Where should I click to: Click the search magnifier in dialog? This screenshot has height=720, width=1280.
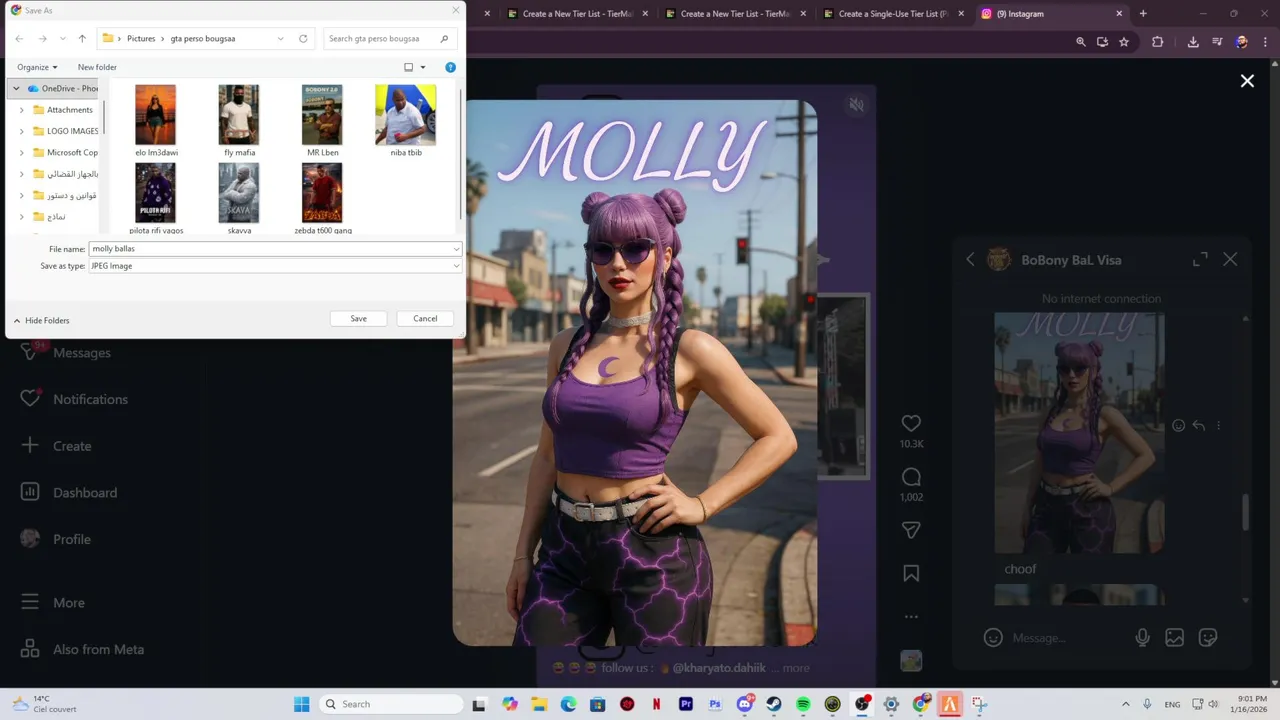pos(445,39)
